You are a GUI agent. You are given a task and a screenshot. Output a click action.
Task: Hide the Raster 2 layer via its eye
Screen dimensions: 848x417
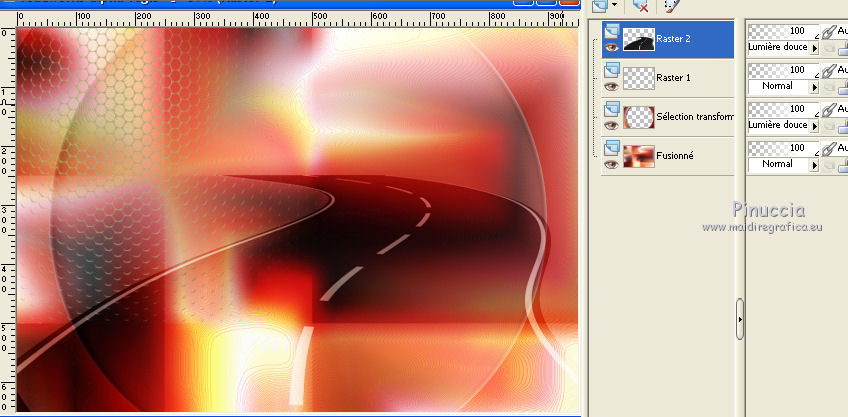click(x=612, y=47)
